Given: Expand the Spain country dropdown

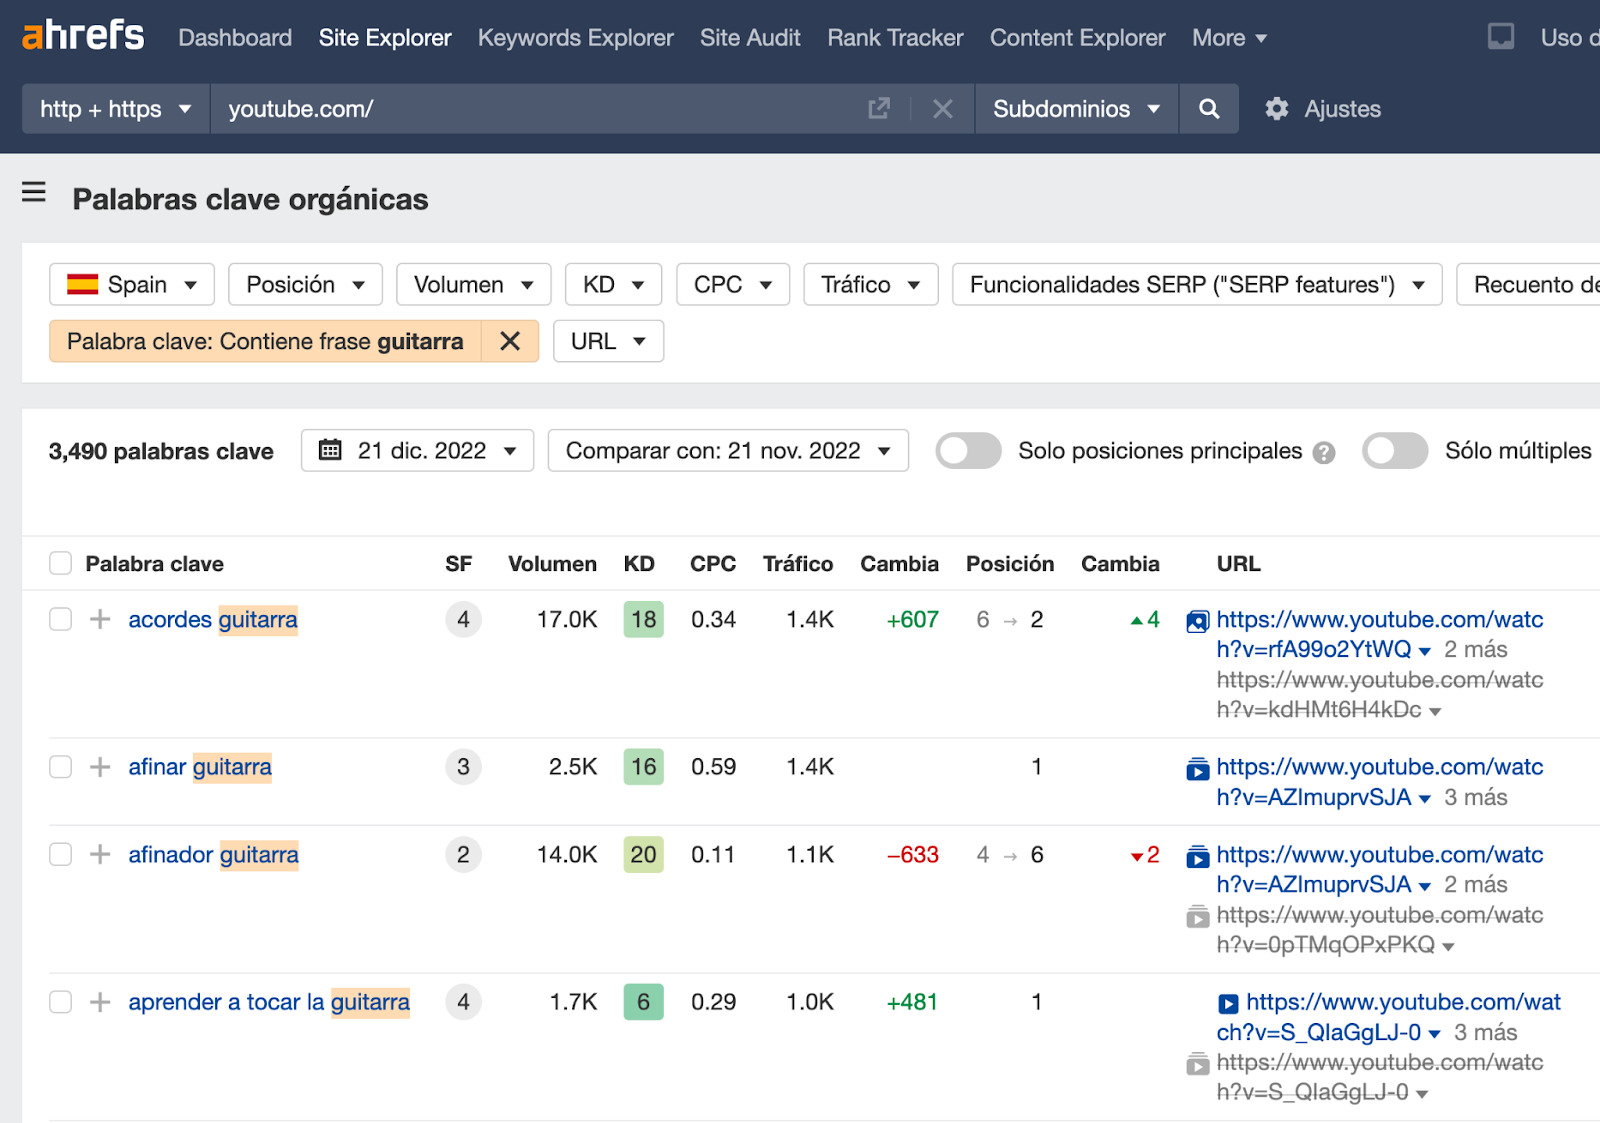Looking at the screenshot, I should click(x=132, y=285).
